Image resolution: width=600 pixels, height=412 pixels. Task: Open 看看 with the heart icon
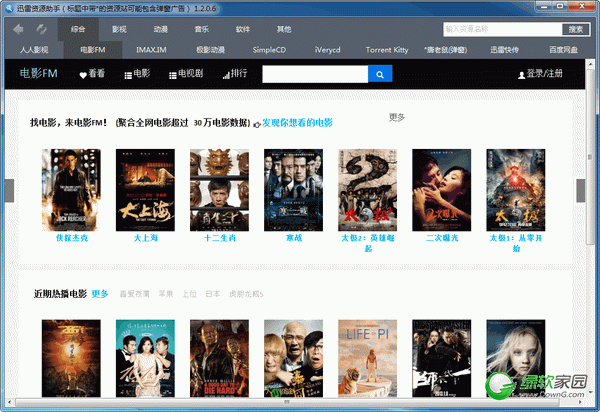click(92, 73)
